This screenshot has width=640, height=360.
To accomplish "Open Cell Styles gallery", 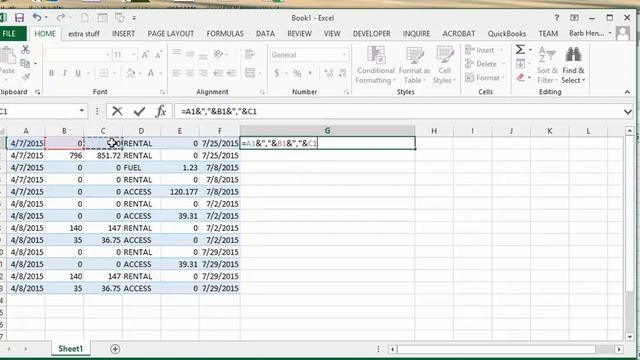I will [x=444, y=65].
